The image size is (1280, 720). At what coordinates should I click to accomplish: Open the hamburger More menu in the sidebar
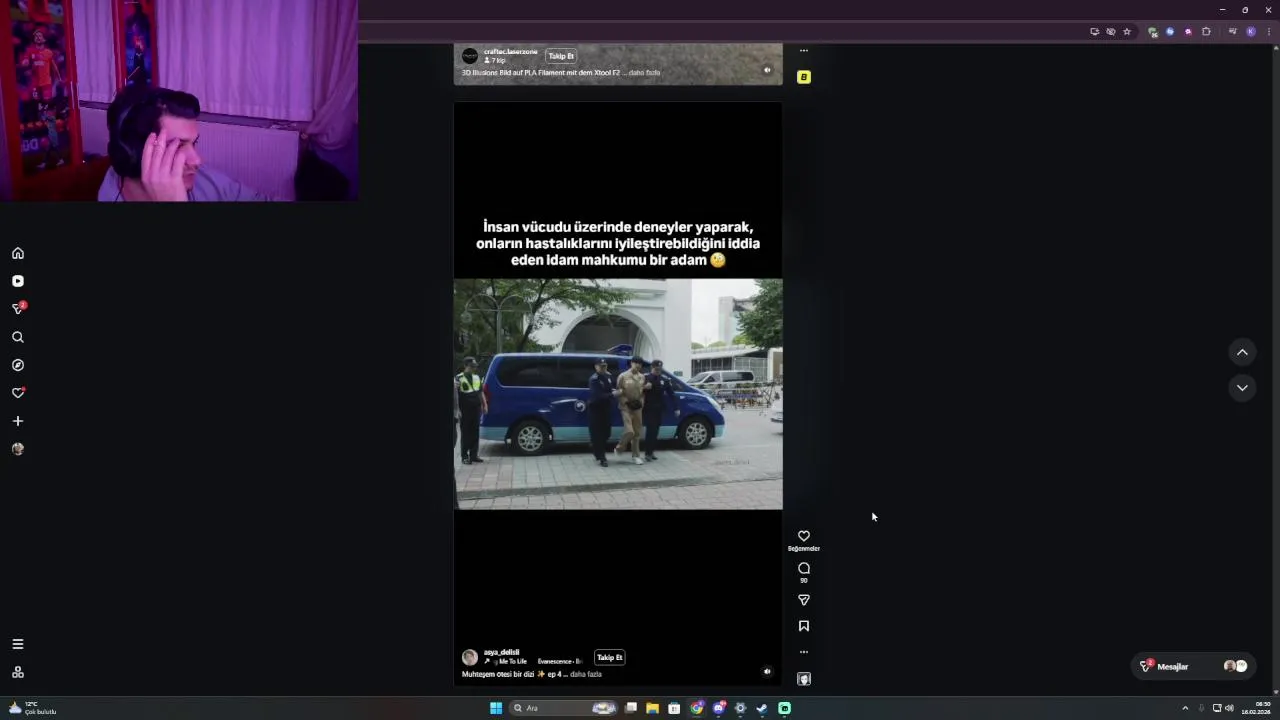pos(18,644)
